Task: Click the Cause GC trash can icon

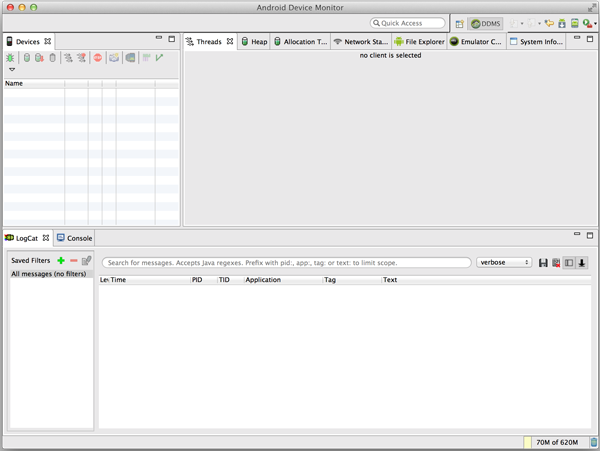Action: click(x=52, y=58)
